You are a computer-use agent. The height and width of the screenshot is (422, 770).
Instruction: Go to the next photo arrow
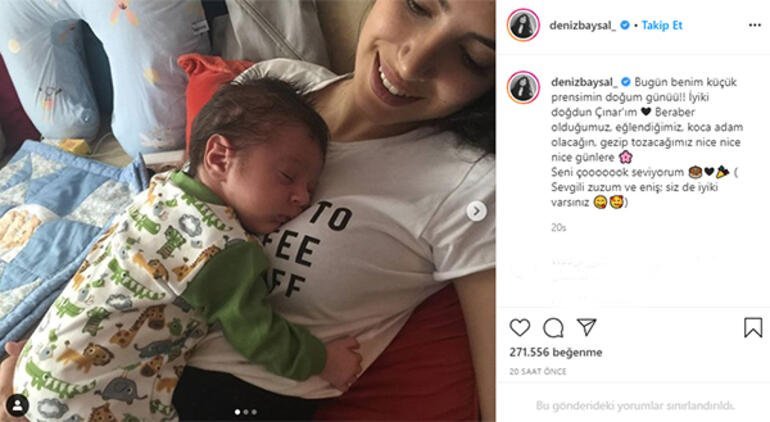coord(476,211)
